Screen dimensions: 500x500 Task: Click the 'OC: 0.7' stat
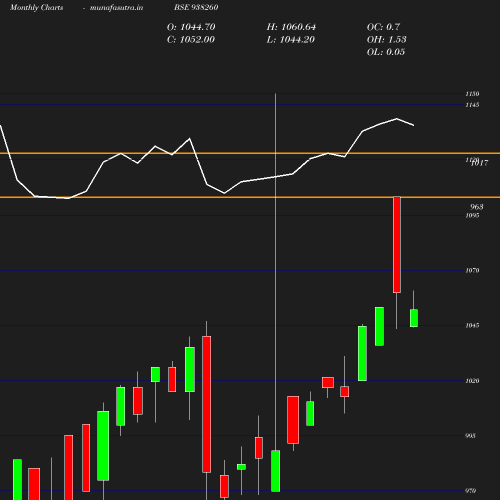pos(383,27)
